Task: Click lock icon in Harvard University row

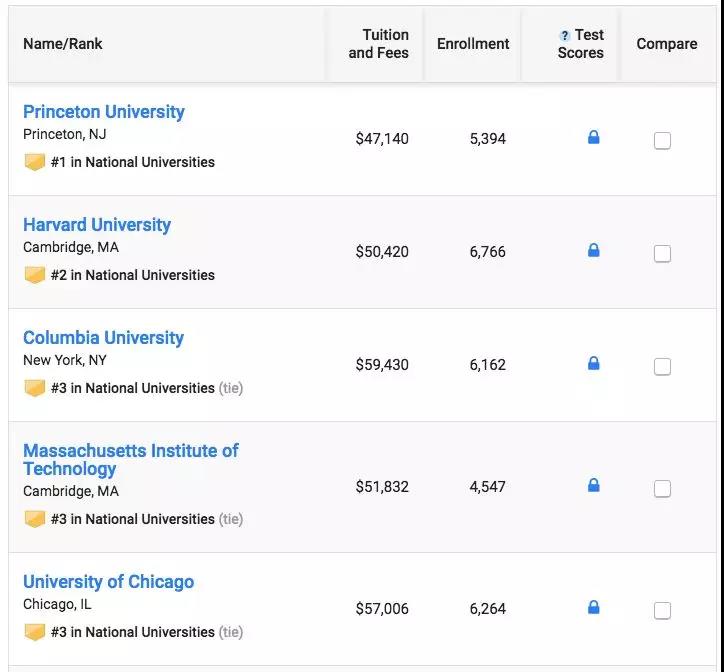Action: click(593, 251)
